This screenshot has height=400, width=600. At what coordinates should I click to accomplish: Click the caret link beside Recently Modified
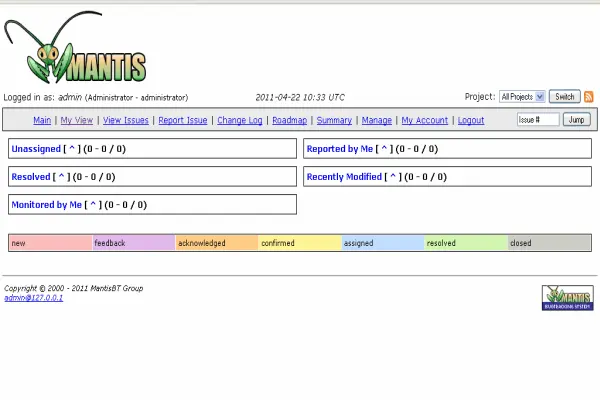pos(394,177)
